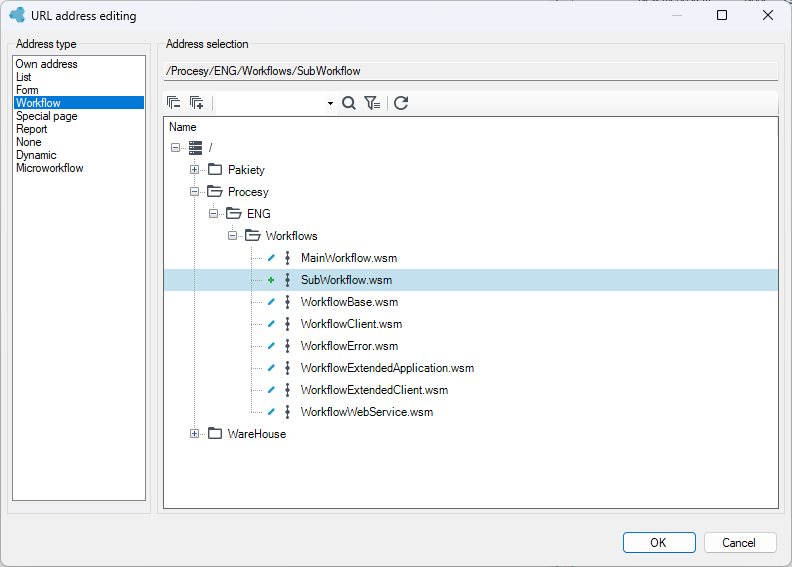
Task: Select WorkflowExtendedClient.wsm in the tree
Action: click(x=374, y=390)
